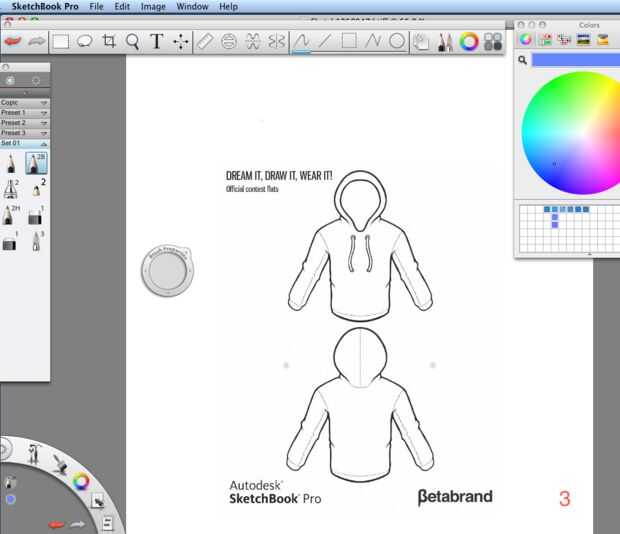
Task: Open the Layers editor
Action: point(422,42)
